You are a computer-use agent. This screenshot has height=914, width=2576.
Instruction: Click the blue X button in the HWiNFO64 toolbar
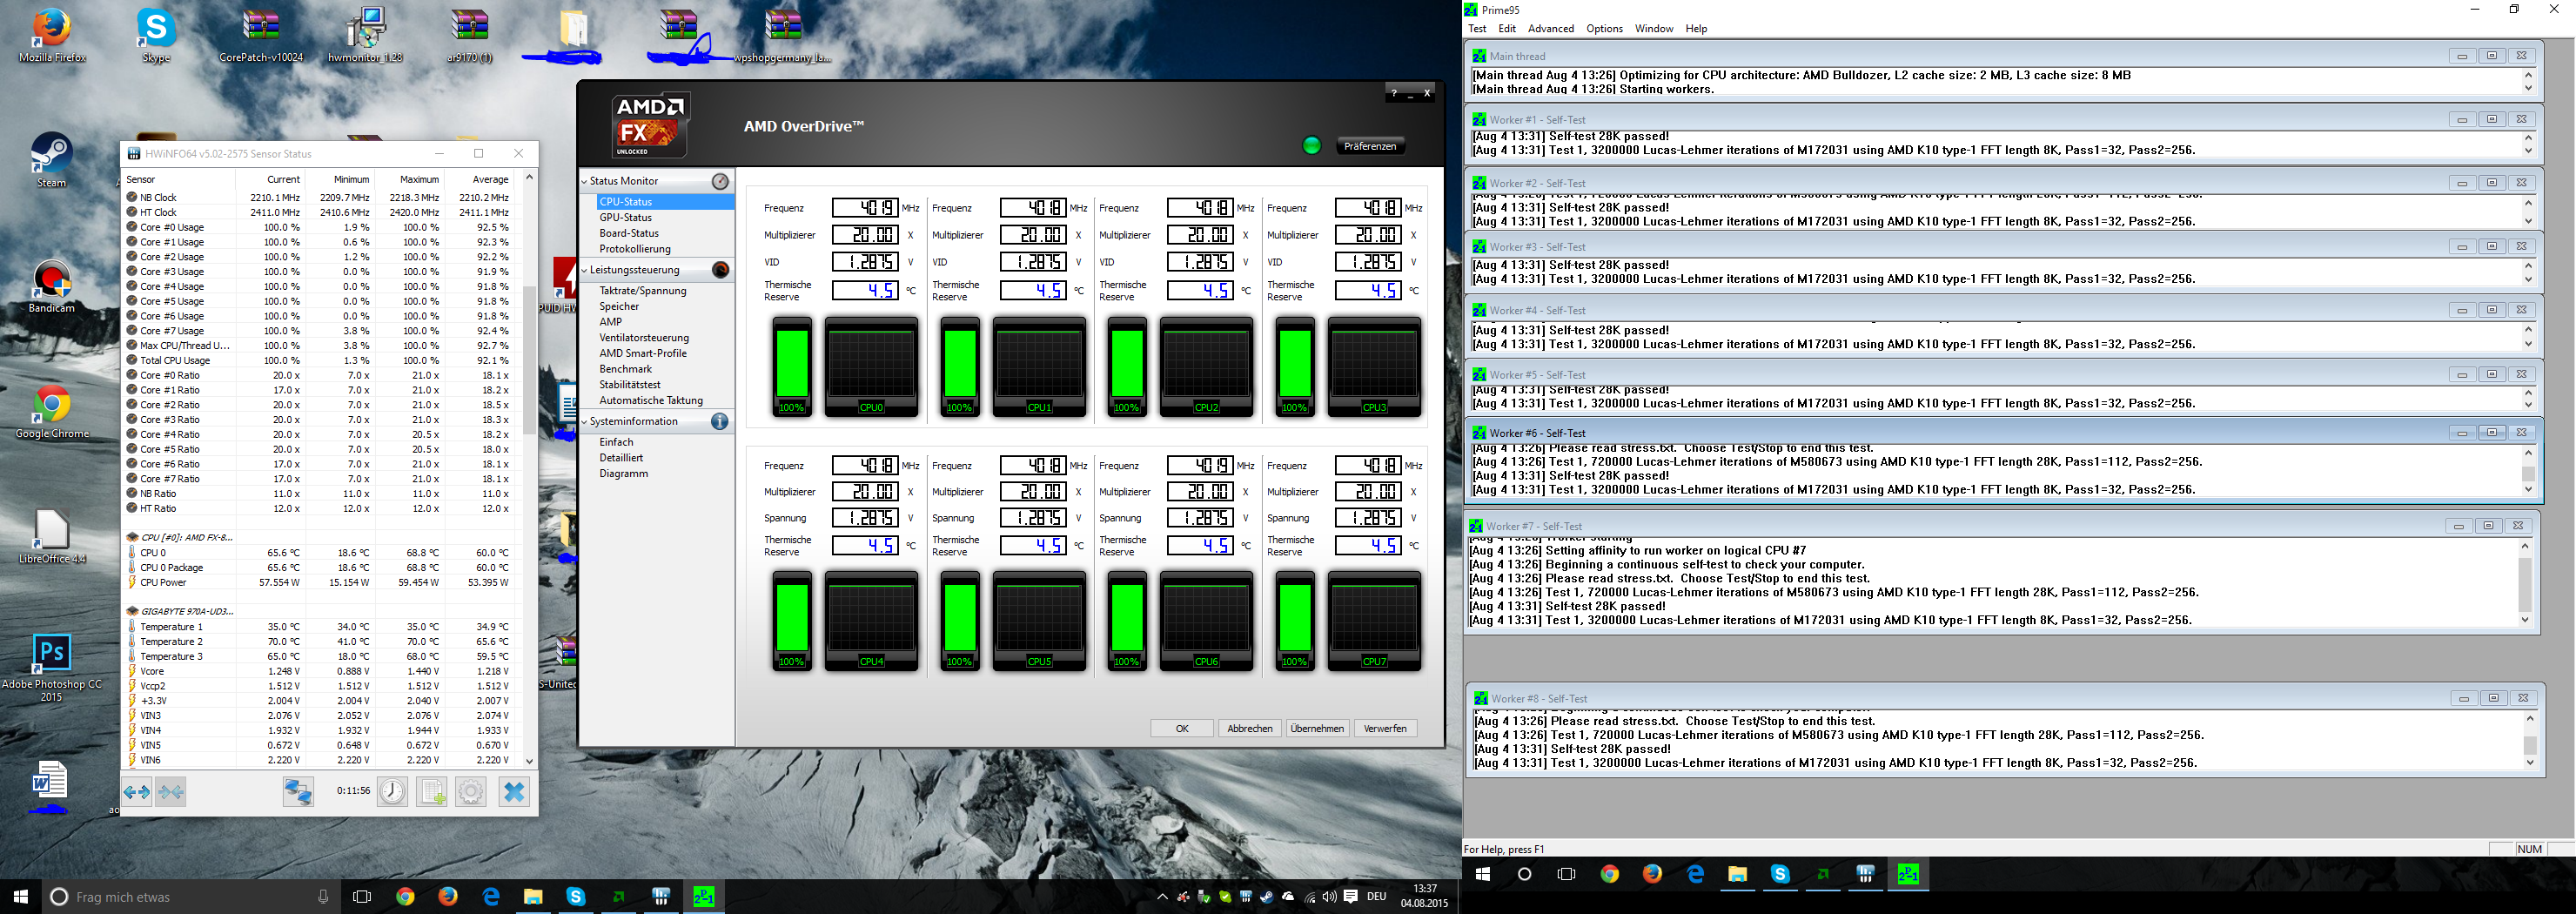pyautogui.click(x=514, y=792)
